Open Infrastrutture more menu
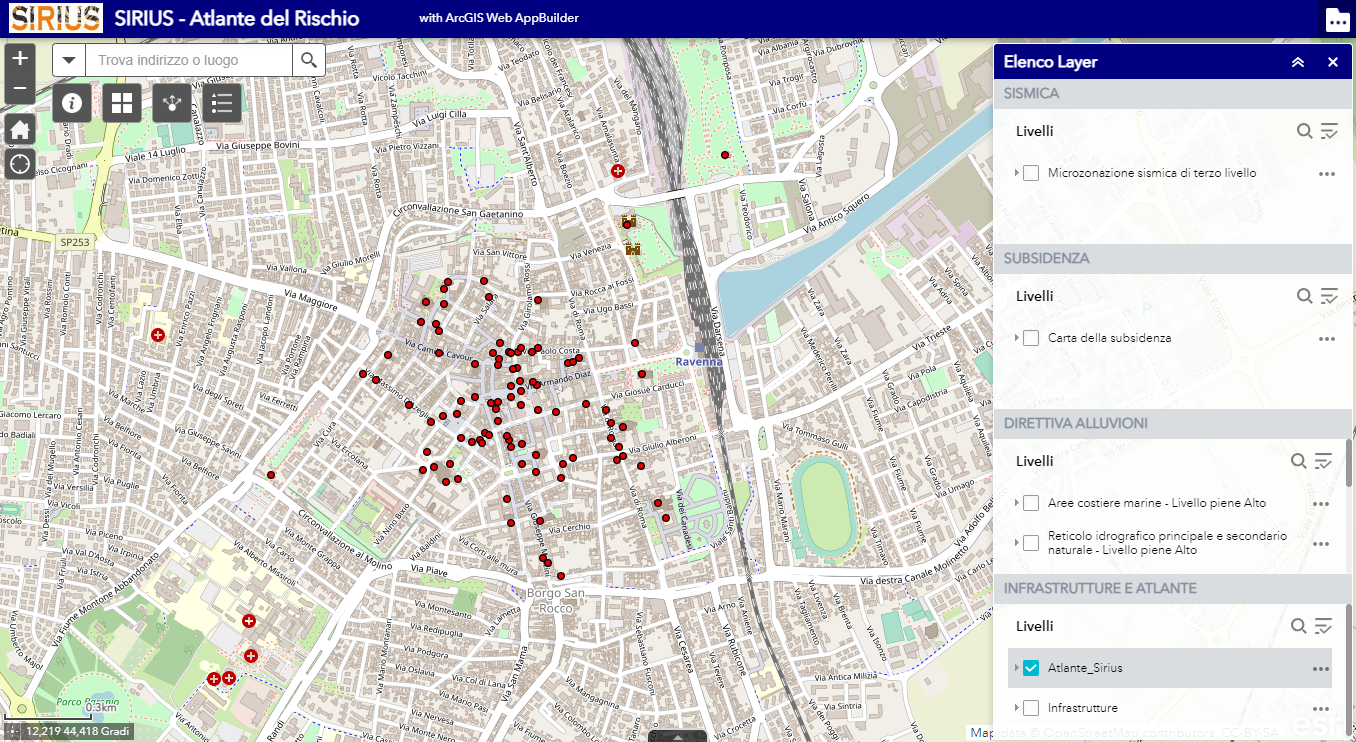This screenshot has width=1356, height=742. pyautogui.click(x=1321, y=709)
